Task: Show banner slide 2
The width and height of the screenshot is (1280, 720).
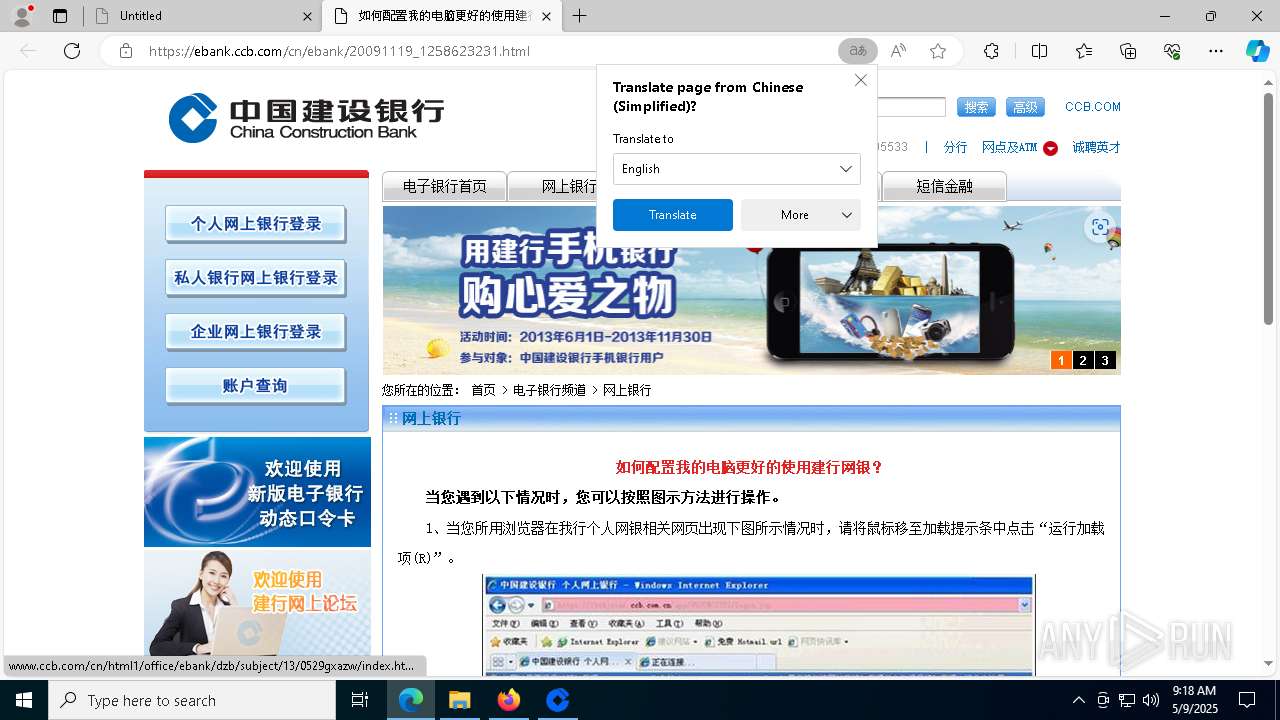Action: pos(1083,360)
